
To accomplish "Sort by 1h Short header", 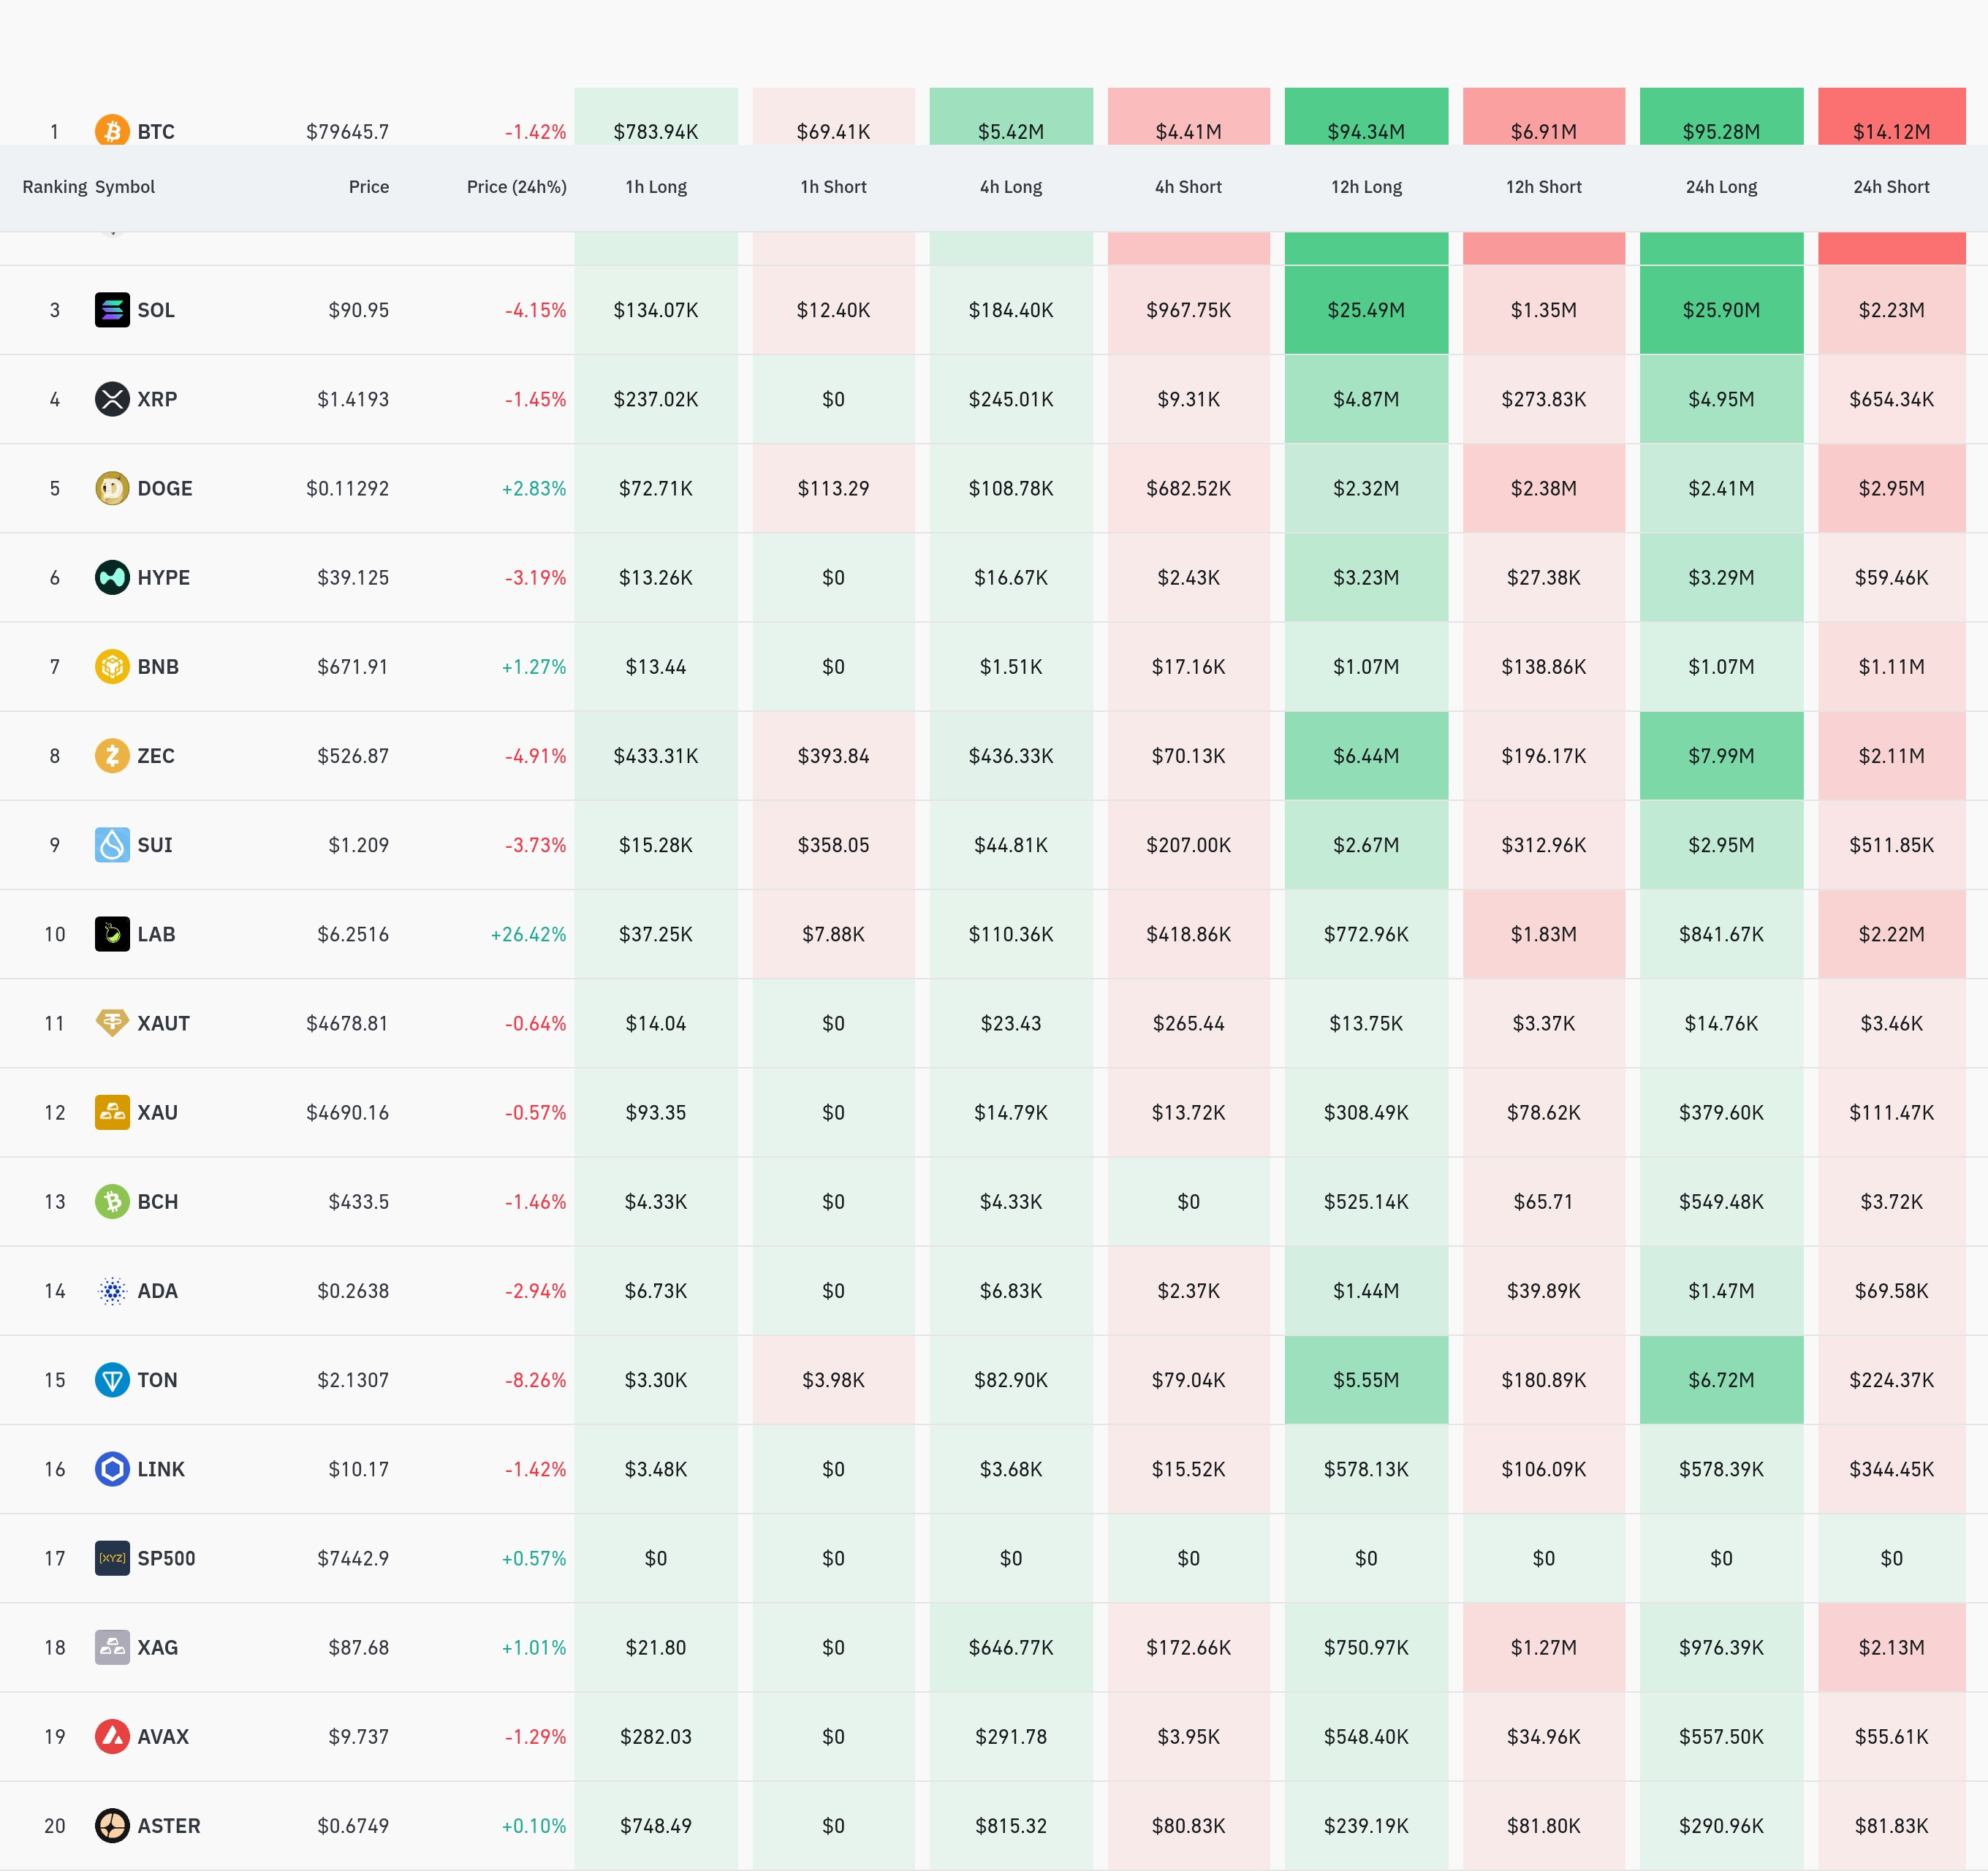I will (x=833, y=187).
